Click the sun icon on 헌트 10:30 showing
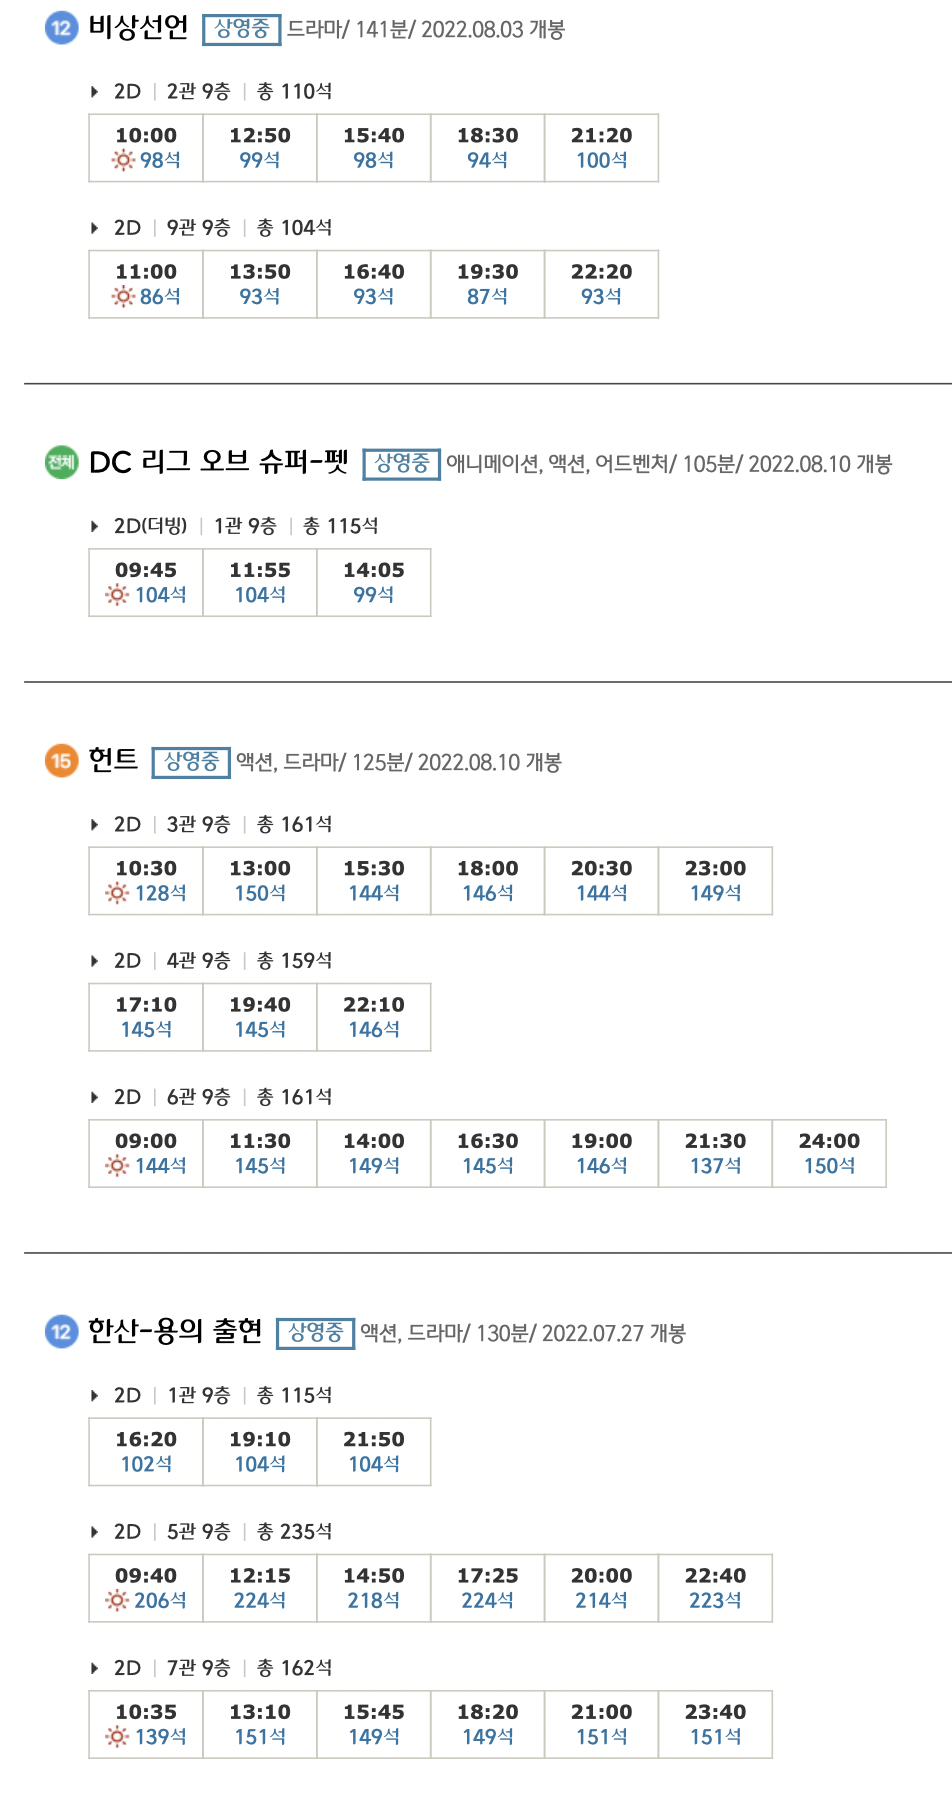 point(118,893)
